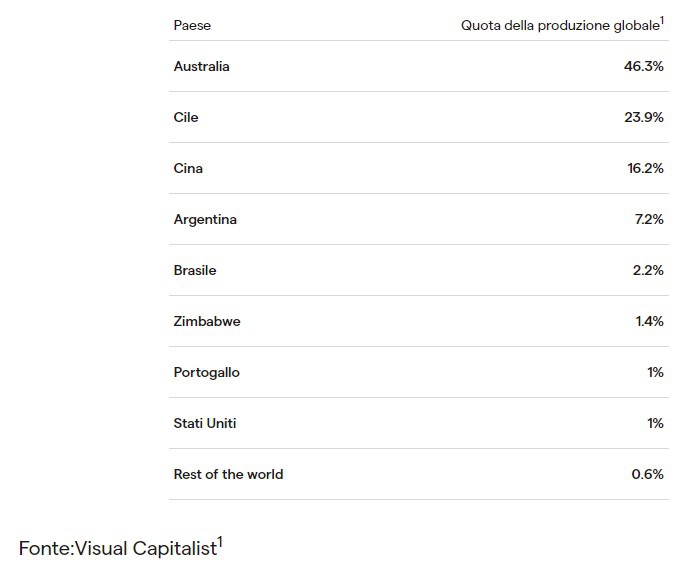Select the Portogallo row label
This screenshot has width=700, height=579.
(206, 373)
